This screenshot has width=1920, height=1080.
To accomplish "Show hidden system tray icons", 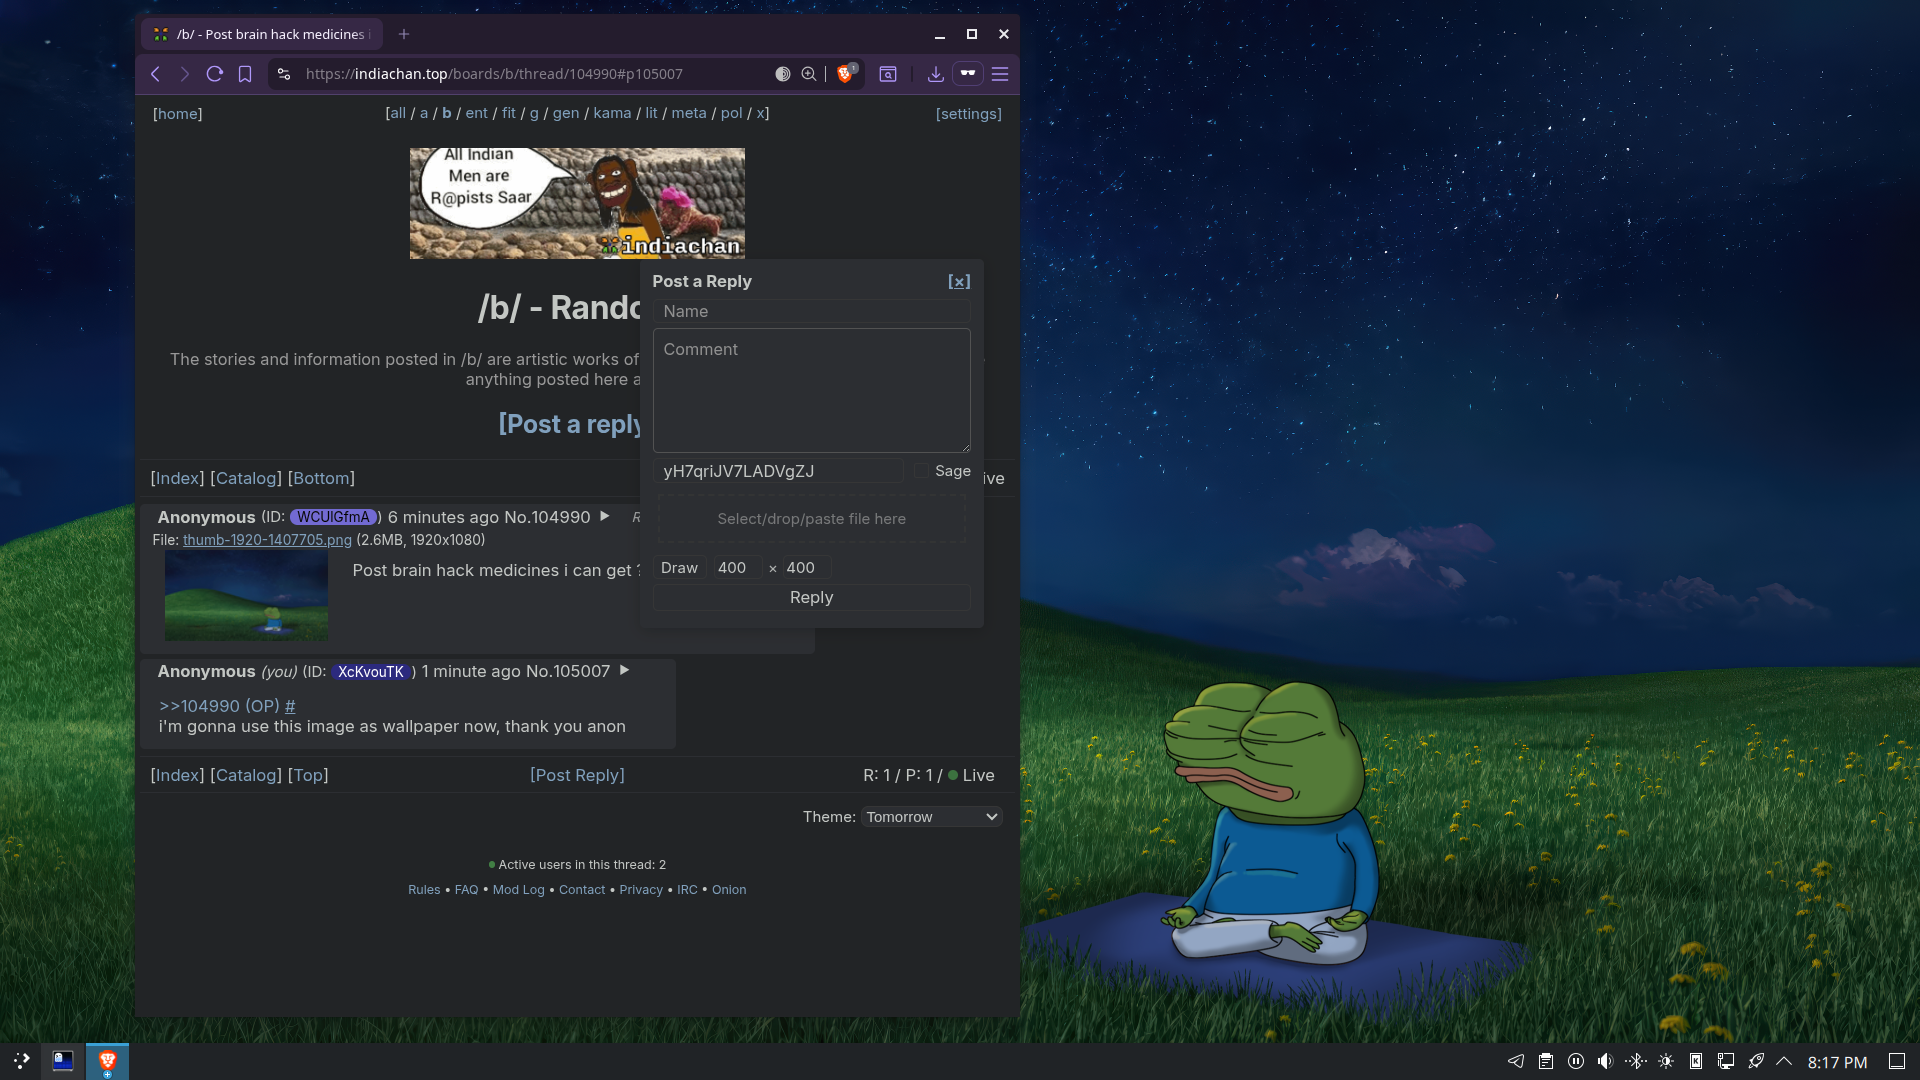I will pyautogui.click(x=1784, y=1062).
